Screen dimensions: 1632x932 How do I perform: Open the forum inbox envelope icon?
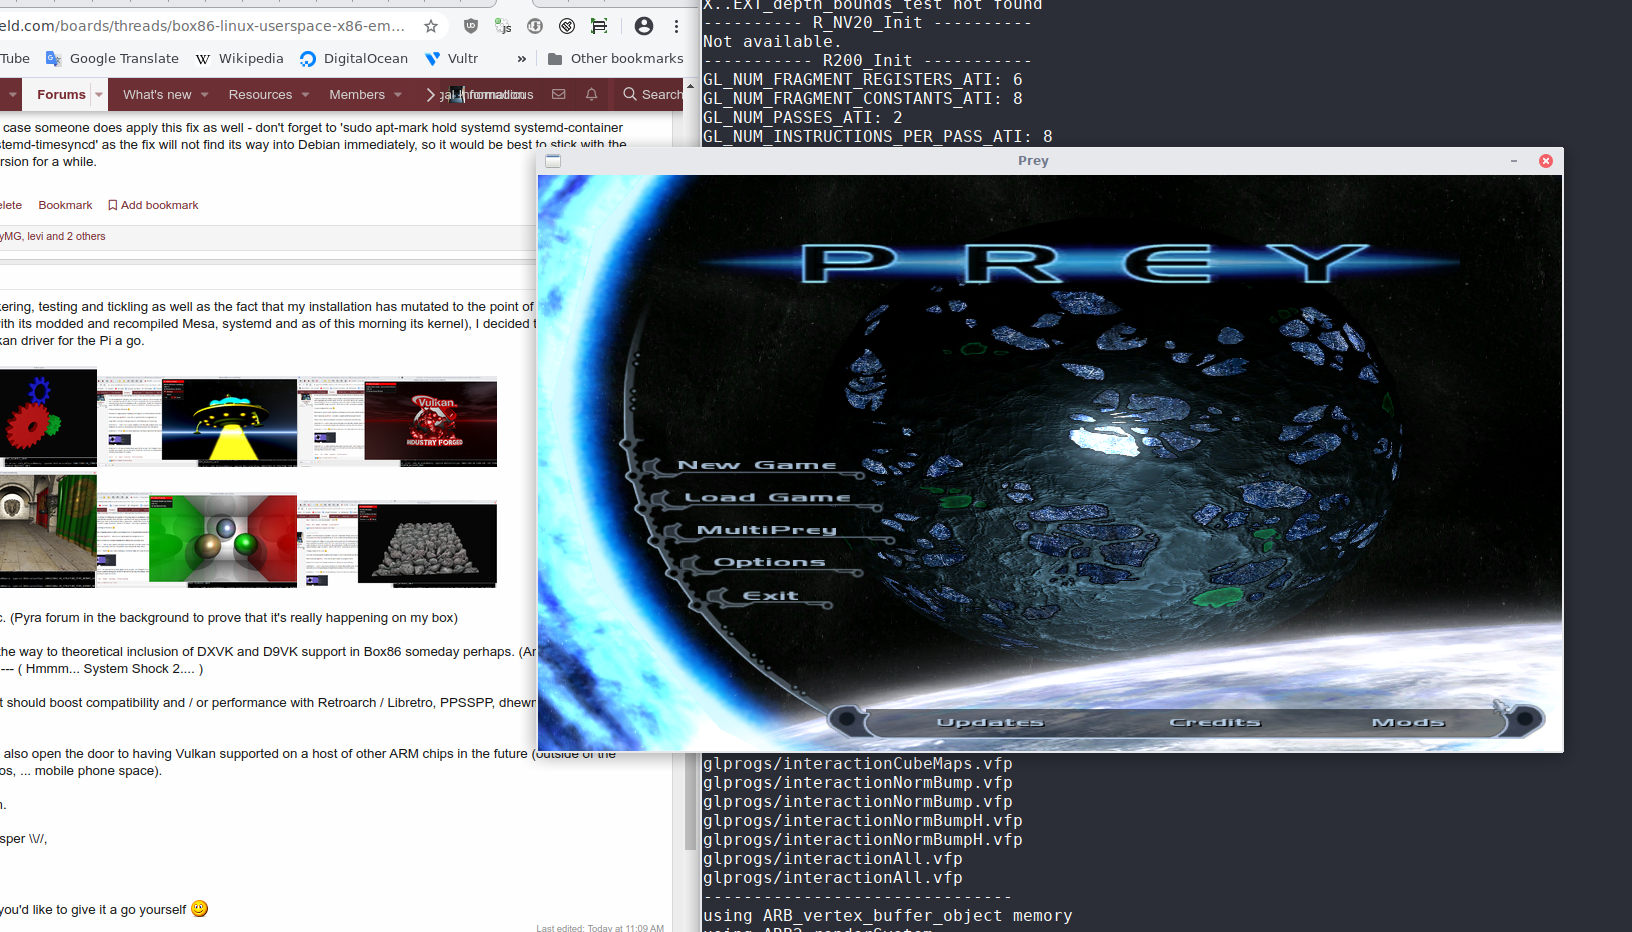click(559, 94)
